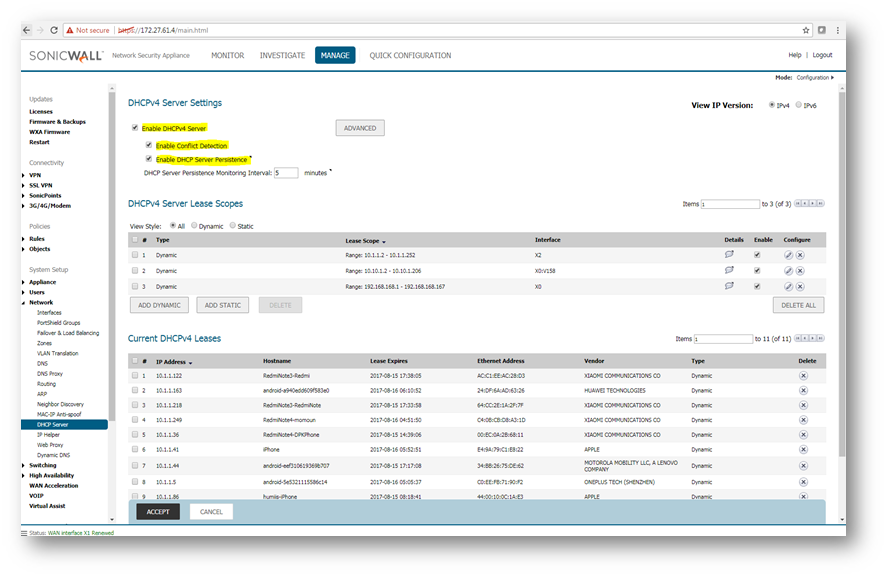The height and width of the screenshot is (578, 888).
Task: Reload the page with browser refresh icon
Action: tap(53, 30)
